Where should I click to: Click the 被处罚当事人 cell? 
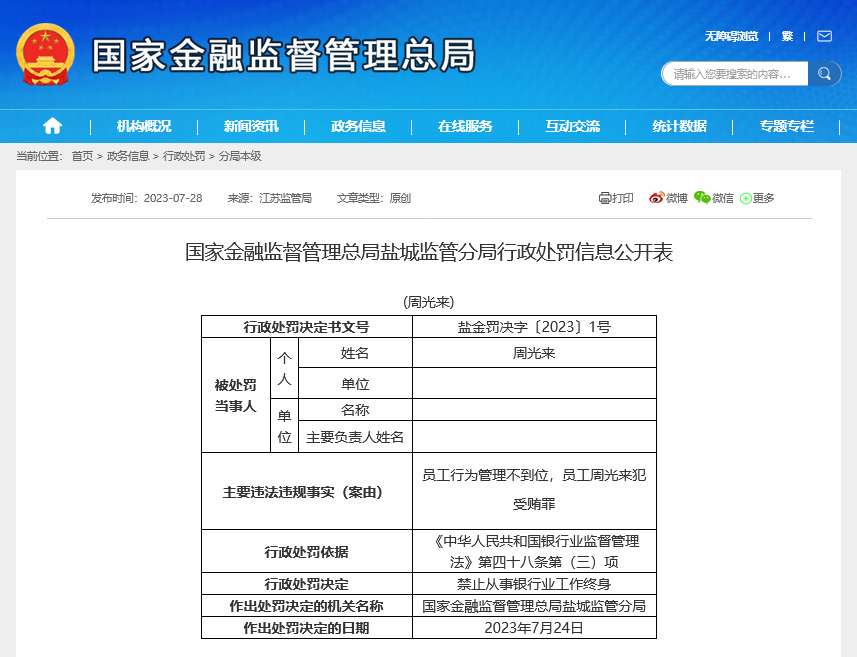coord(236,395)
